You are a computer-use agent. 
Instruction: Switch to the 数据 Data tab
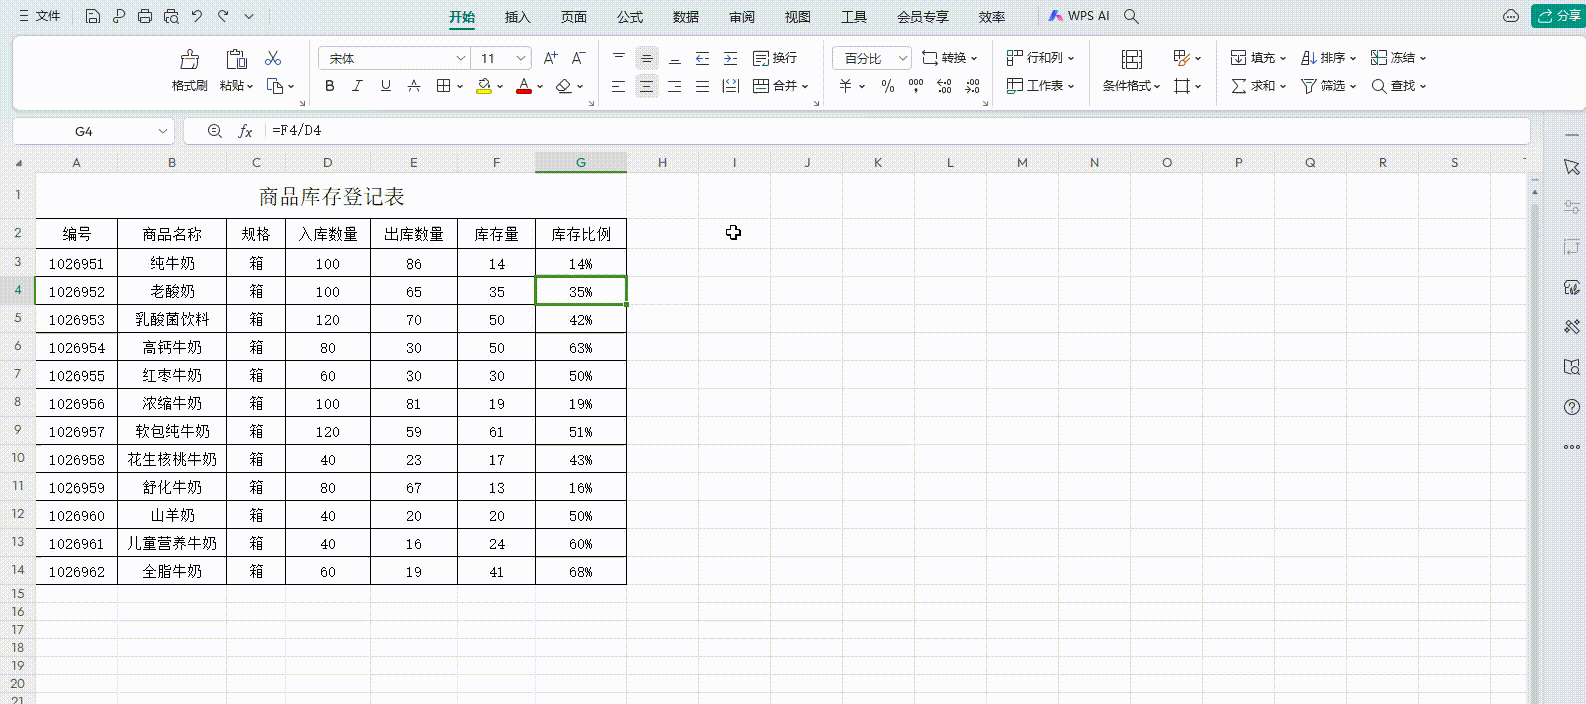pos(686,17)
